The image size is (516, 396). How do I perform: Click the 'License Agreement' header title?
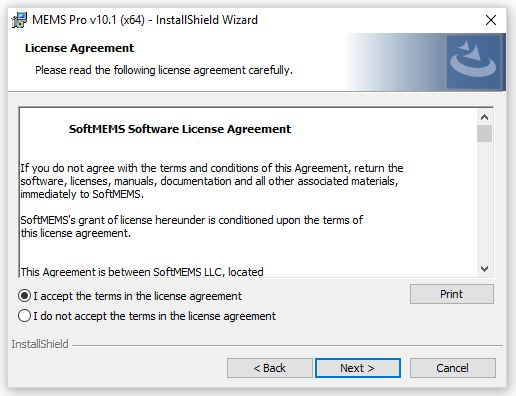pos(79,48)
